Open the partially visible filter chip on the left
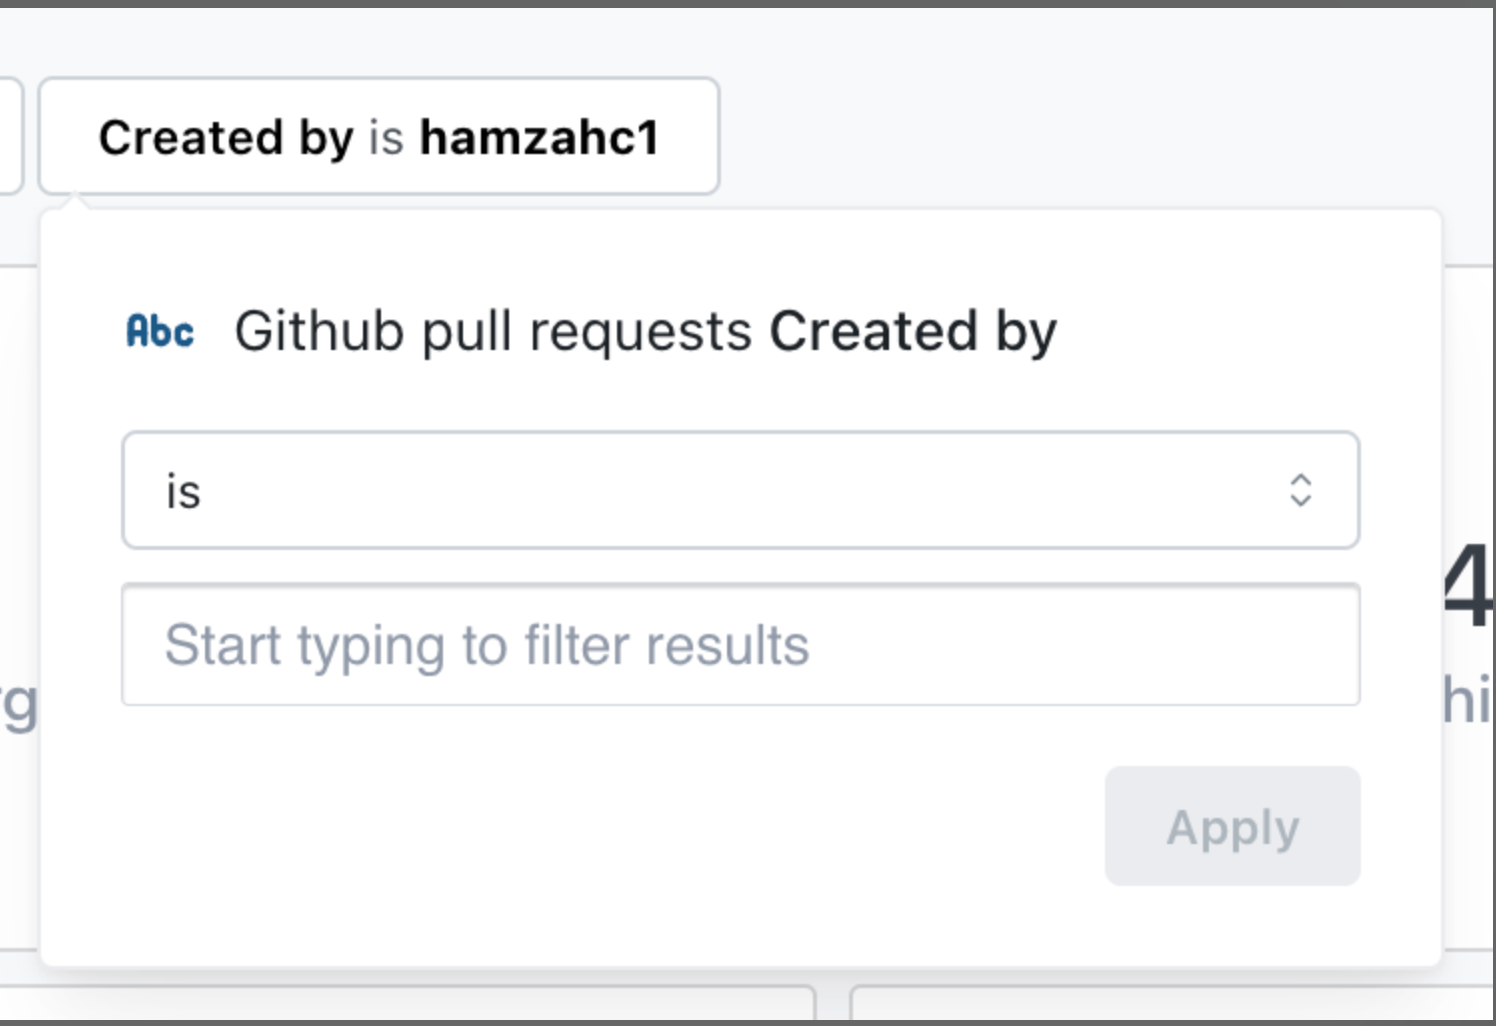 (x=10, y=137)
